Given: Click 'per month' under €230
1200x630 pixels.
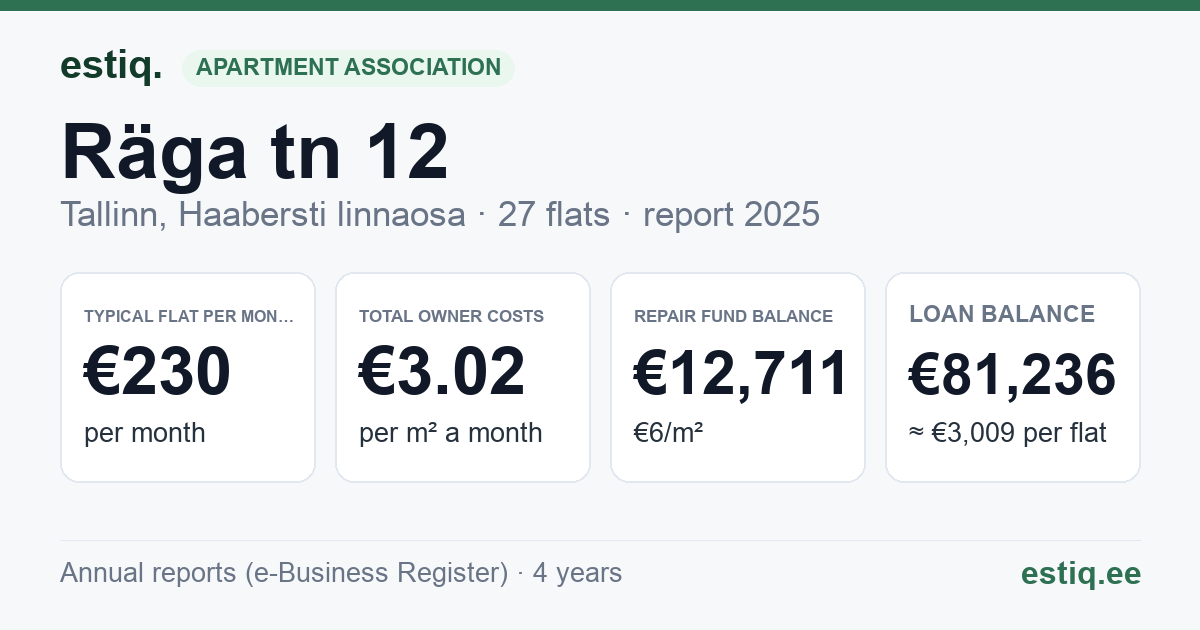Looking at the screenshot, I should point(145,433).
